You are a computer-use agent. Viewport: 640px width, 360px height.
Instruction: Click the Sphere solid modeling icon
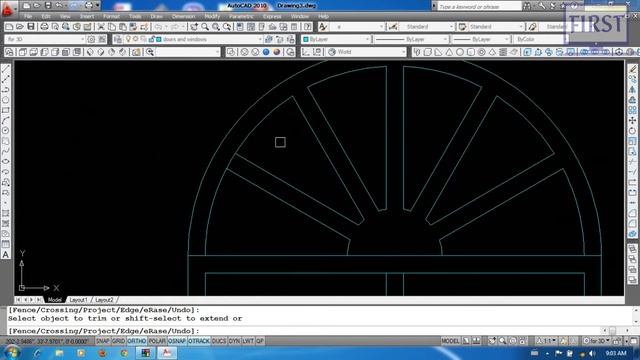(x=460, y=52)
